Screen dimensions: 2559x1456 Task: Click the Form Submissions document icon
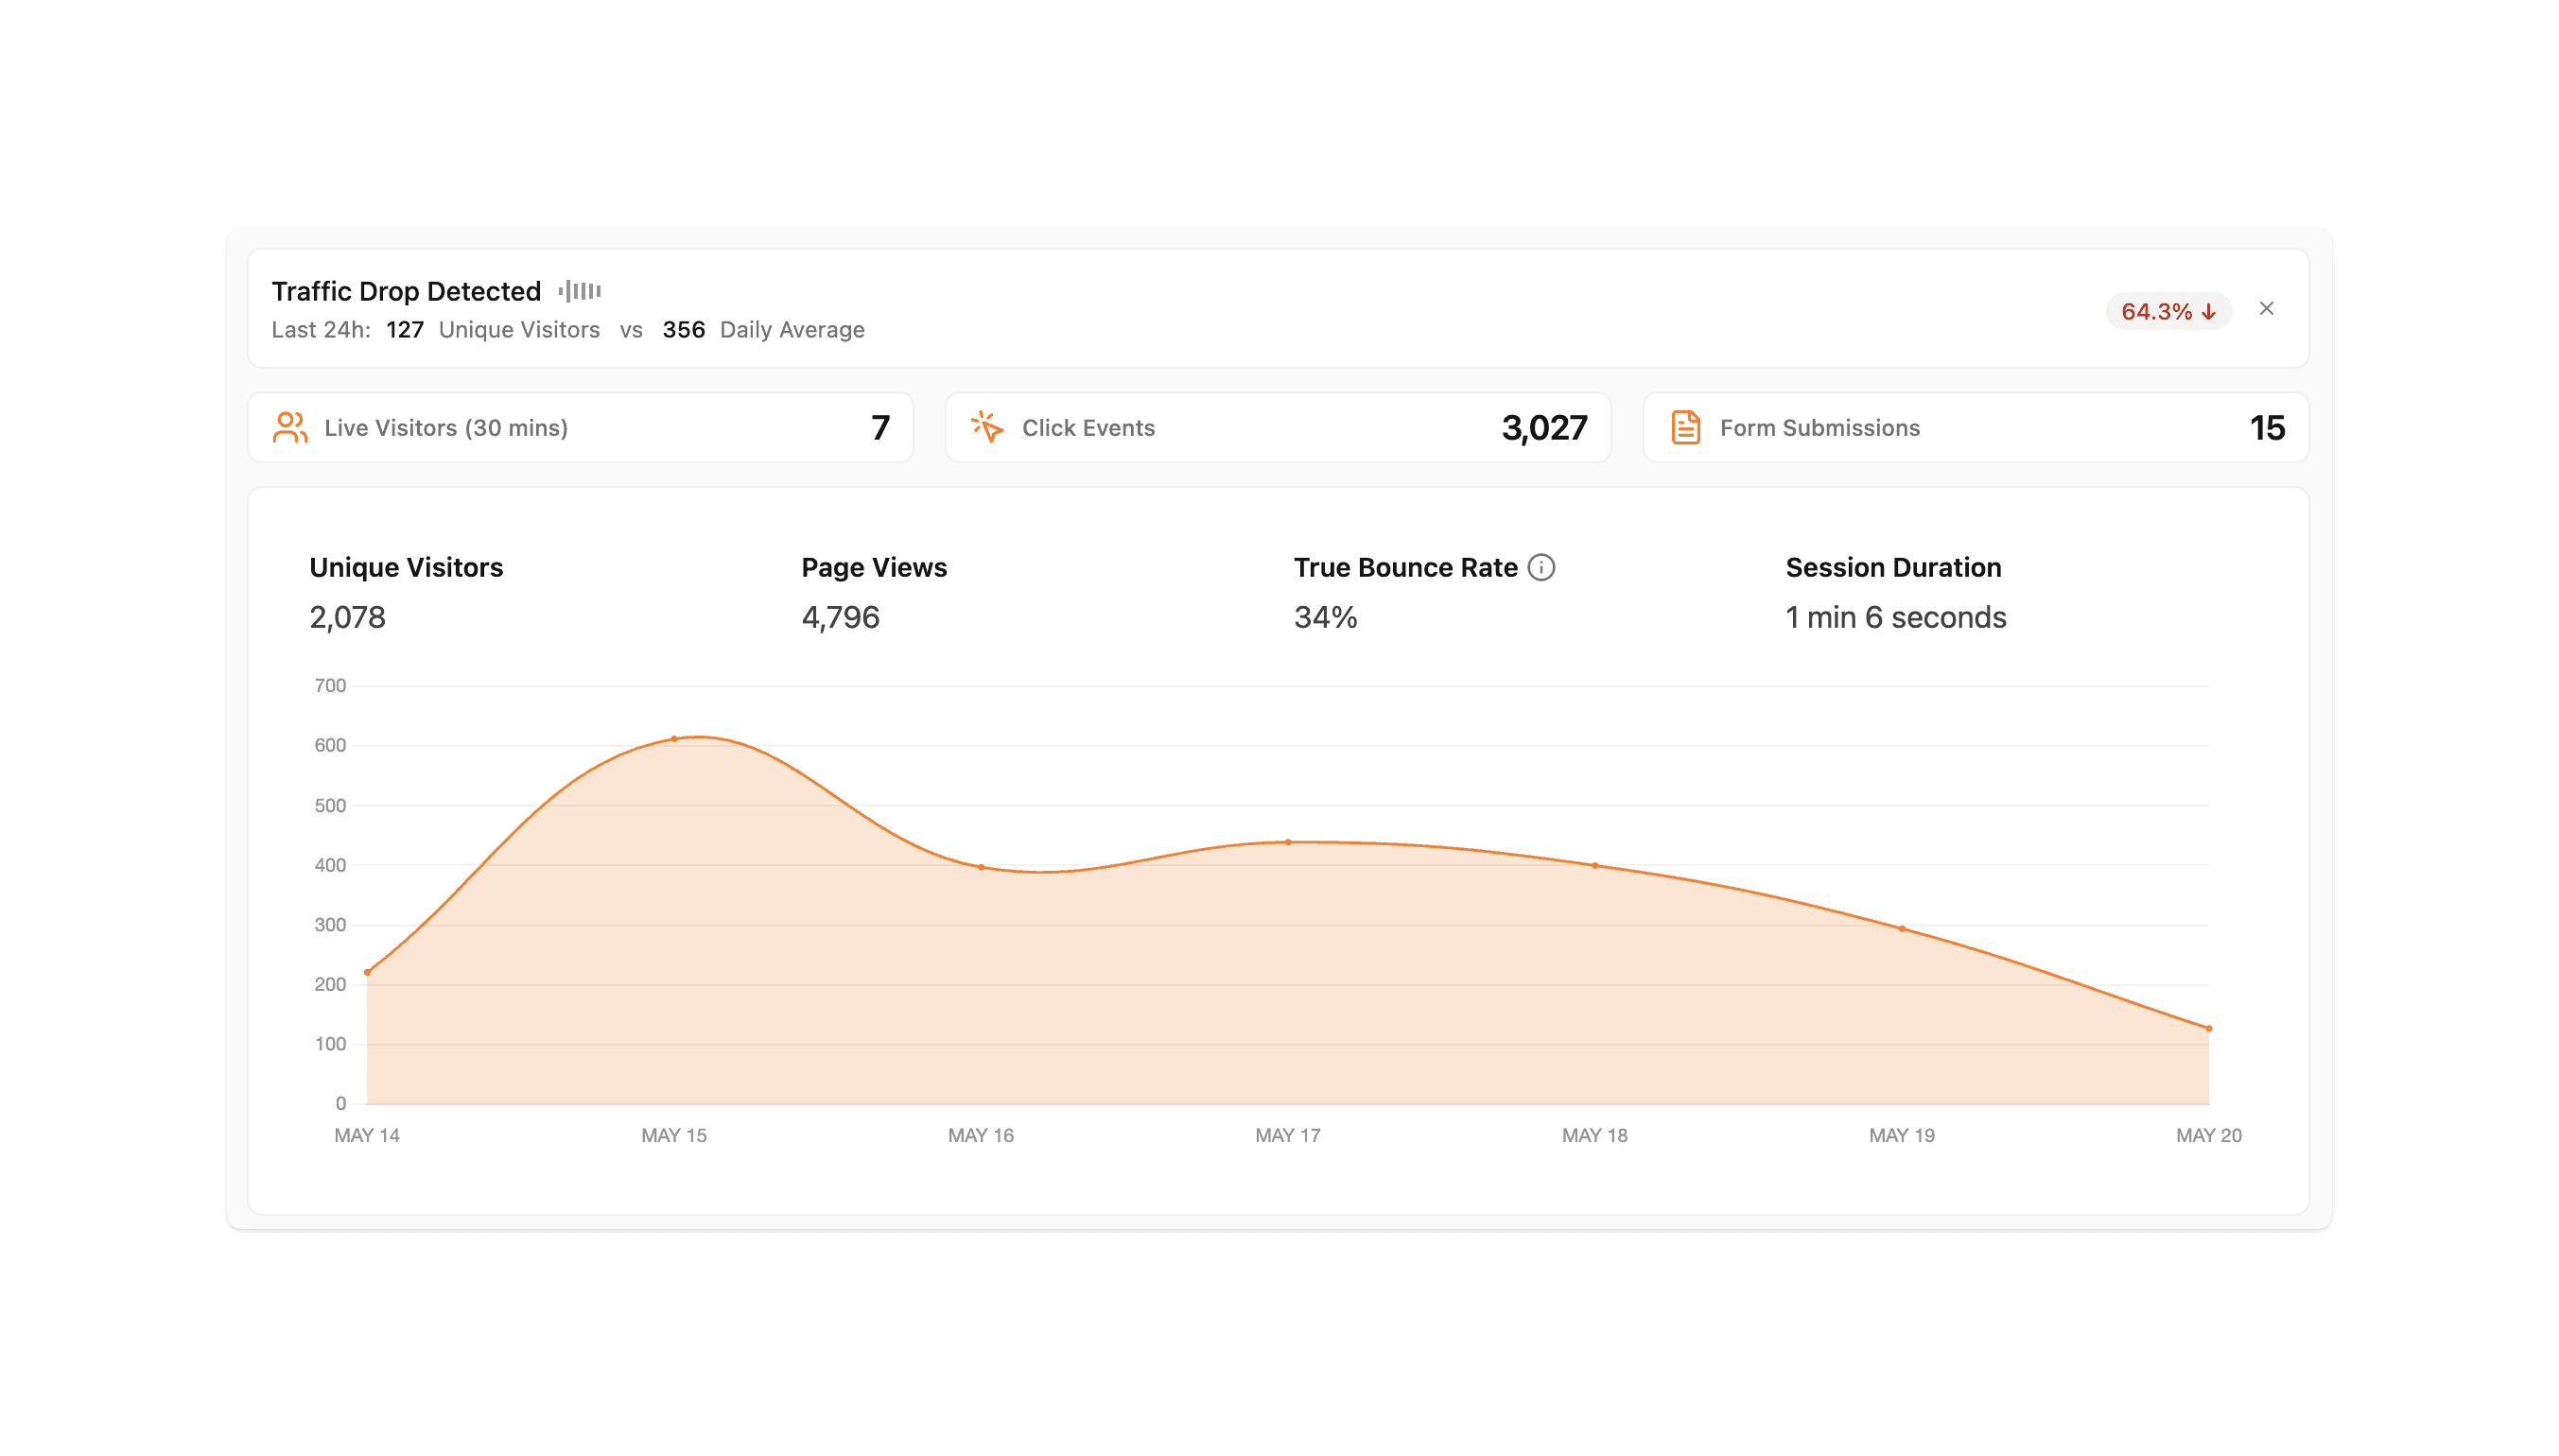1685,427
